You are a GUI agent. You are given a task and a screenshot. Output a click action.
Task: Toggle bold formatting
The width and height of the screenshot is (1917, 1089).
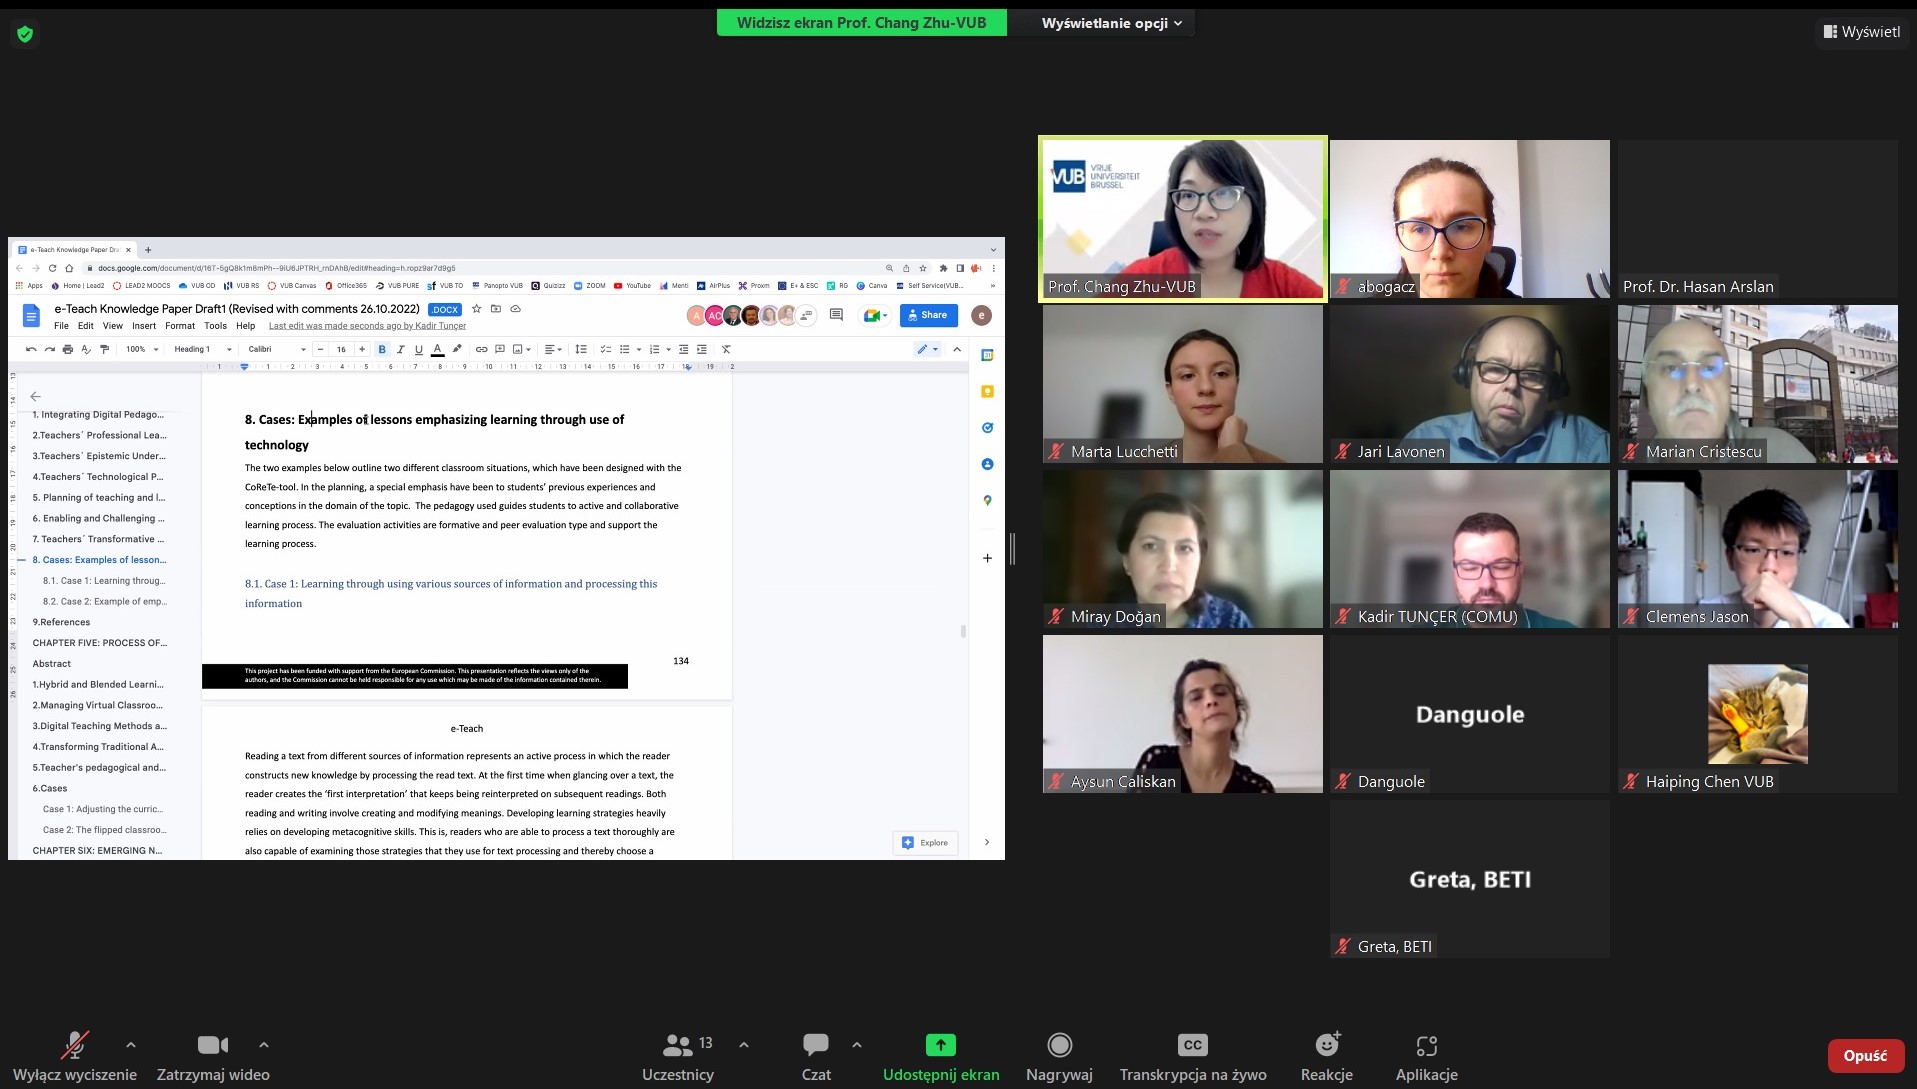pyautogui.click(x=382, y=349)
